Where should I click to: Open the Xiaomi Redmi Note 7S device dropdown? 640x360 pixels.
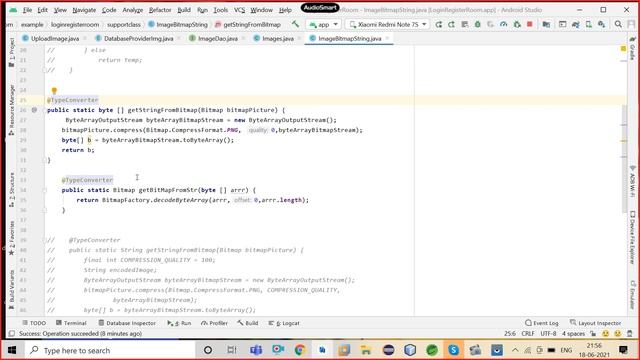point(388,24)
